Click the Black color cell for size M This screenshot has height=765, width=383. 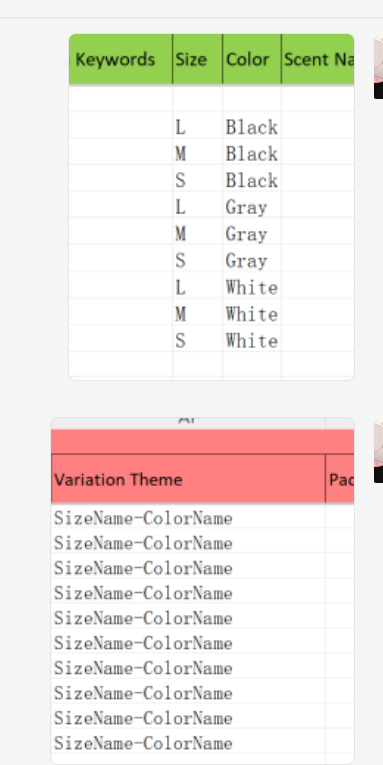[252, 154]
